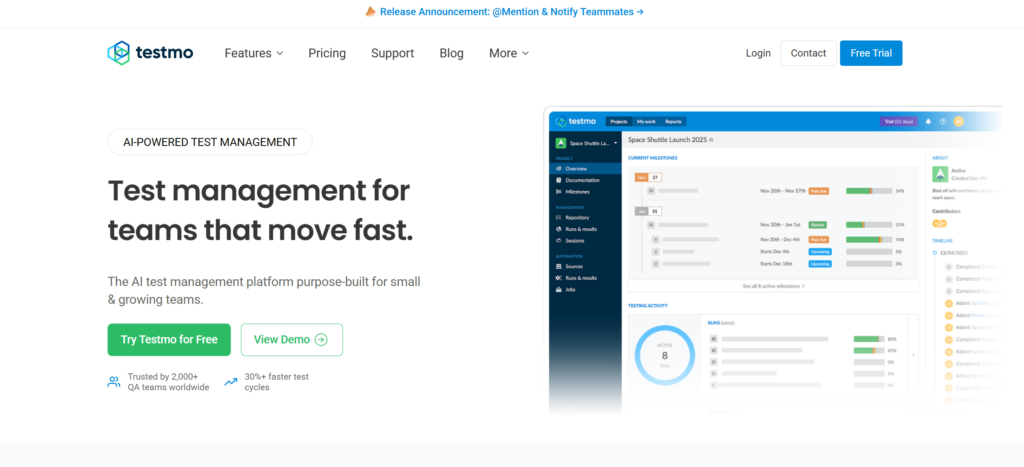Open the Release Announcement link
Image resolution: width=1024 pixels, height=467 pixels.
tap(512, 12)
